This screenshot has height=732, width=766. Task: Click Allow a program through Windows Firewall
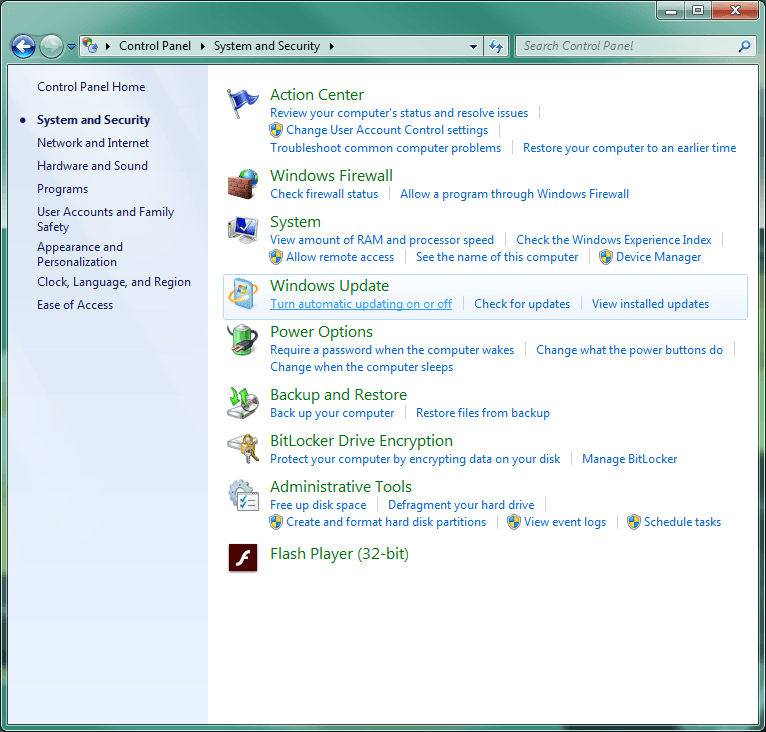click(x=514, y=194)
